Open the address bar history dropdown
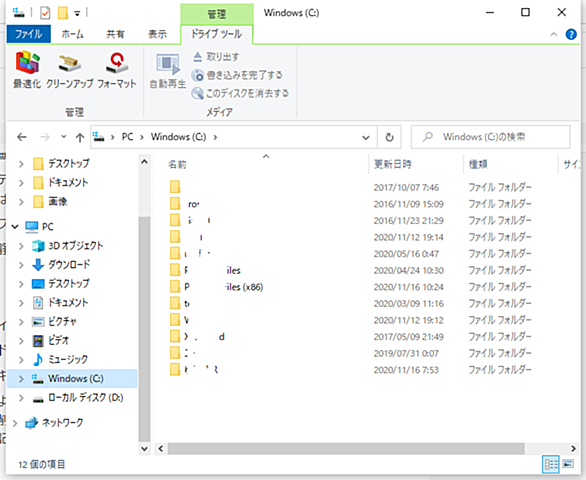This screenshot has height=480, width=586. (x=366, y=138)
